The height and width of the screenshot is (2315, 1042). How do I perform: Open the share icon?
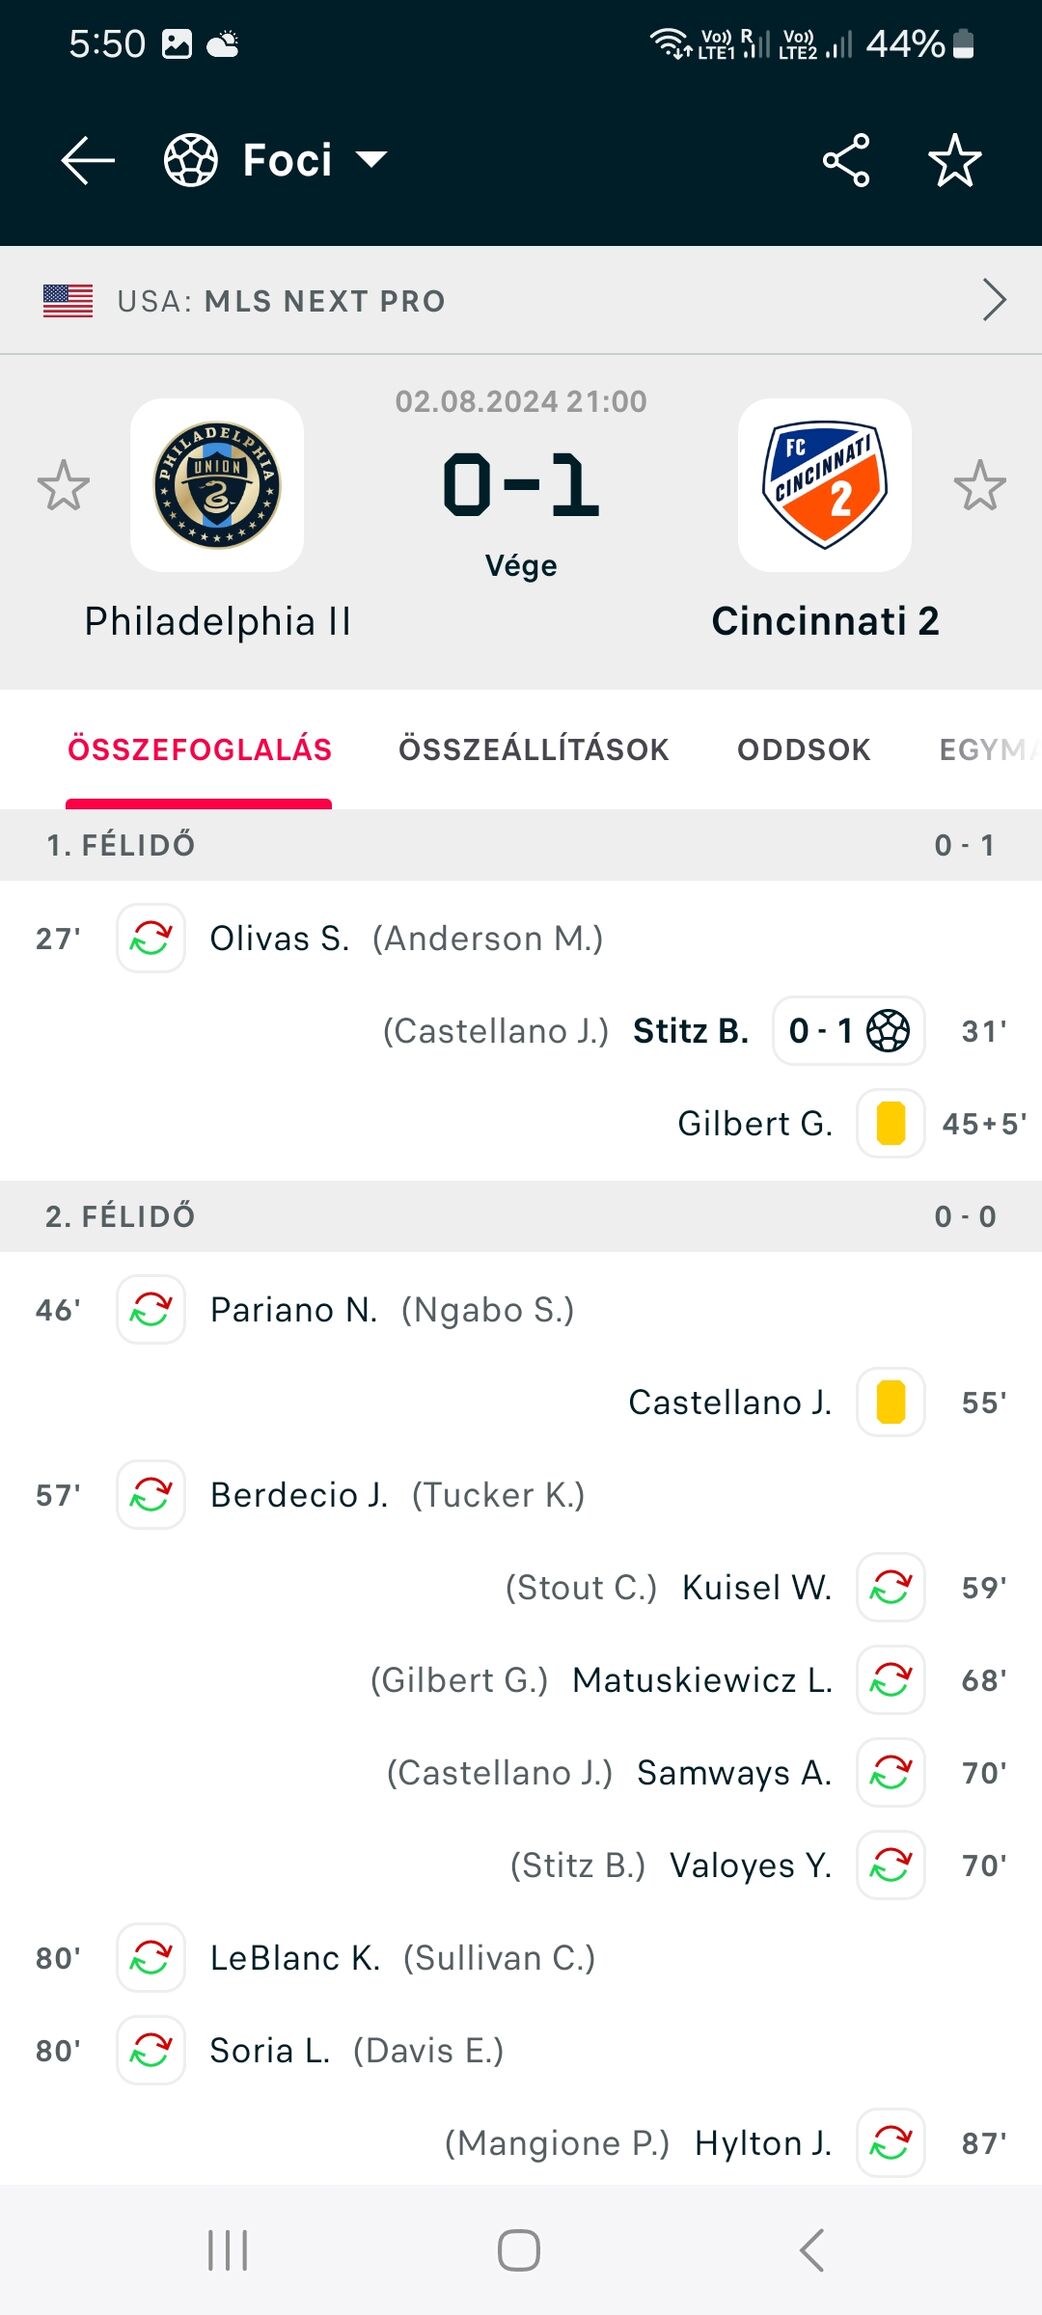[x=846, y=160]
